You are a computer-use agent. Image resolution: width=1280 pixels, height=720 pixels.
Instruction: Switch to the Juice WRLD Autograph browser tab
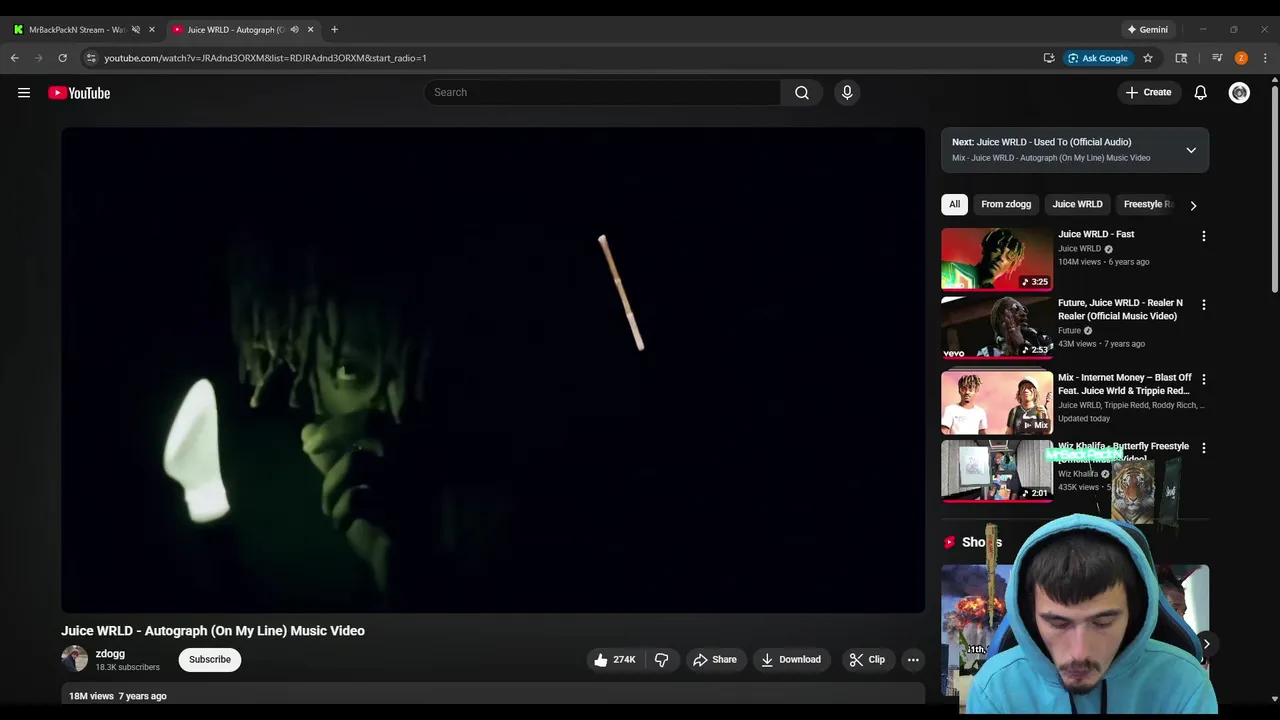point(235,29)
